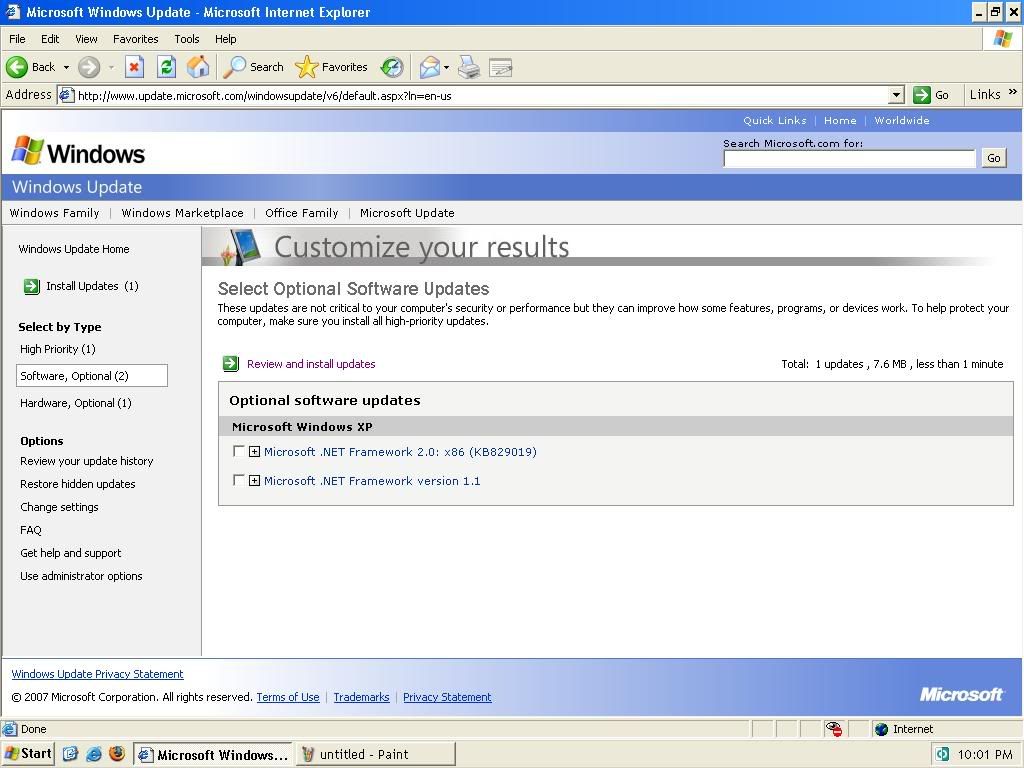Click Quick Links in header
The height and width of the screenshot is (768, 1024).
775,120
